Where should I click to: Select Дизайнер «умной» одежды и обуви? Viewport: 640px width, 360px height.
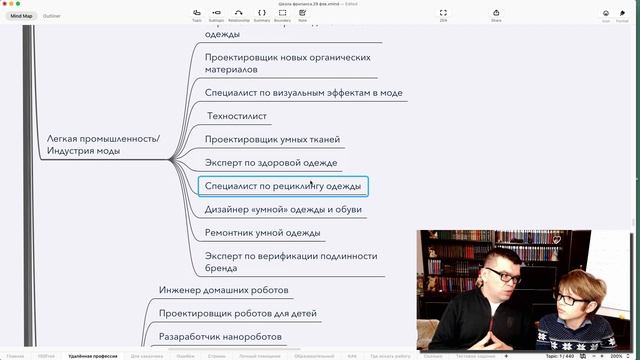tap(283, 209)
